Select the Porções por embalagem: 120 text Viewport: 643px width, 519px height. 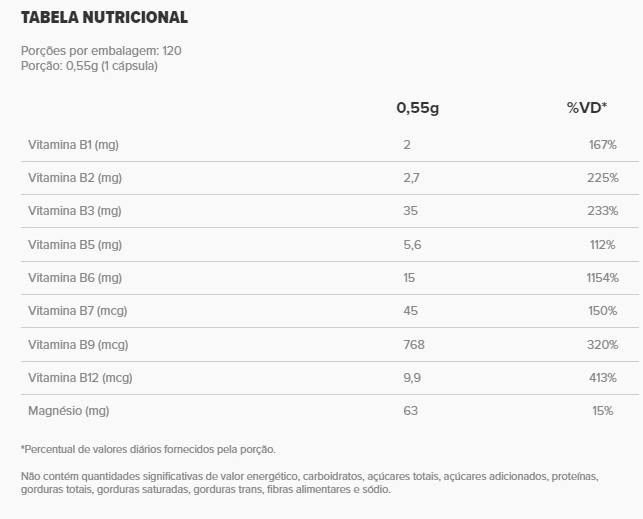coord(101,51)
